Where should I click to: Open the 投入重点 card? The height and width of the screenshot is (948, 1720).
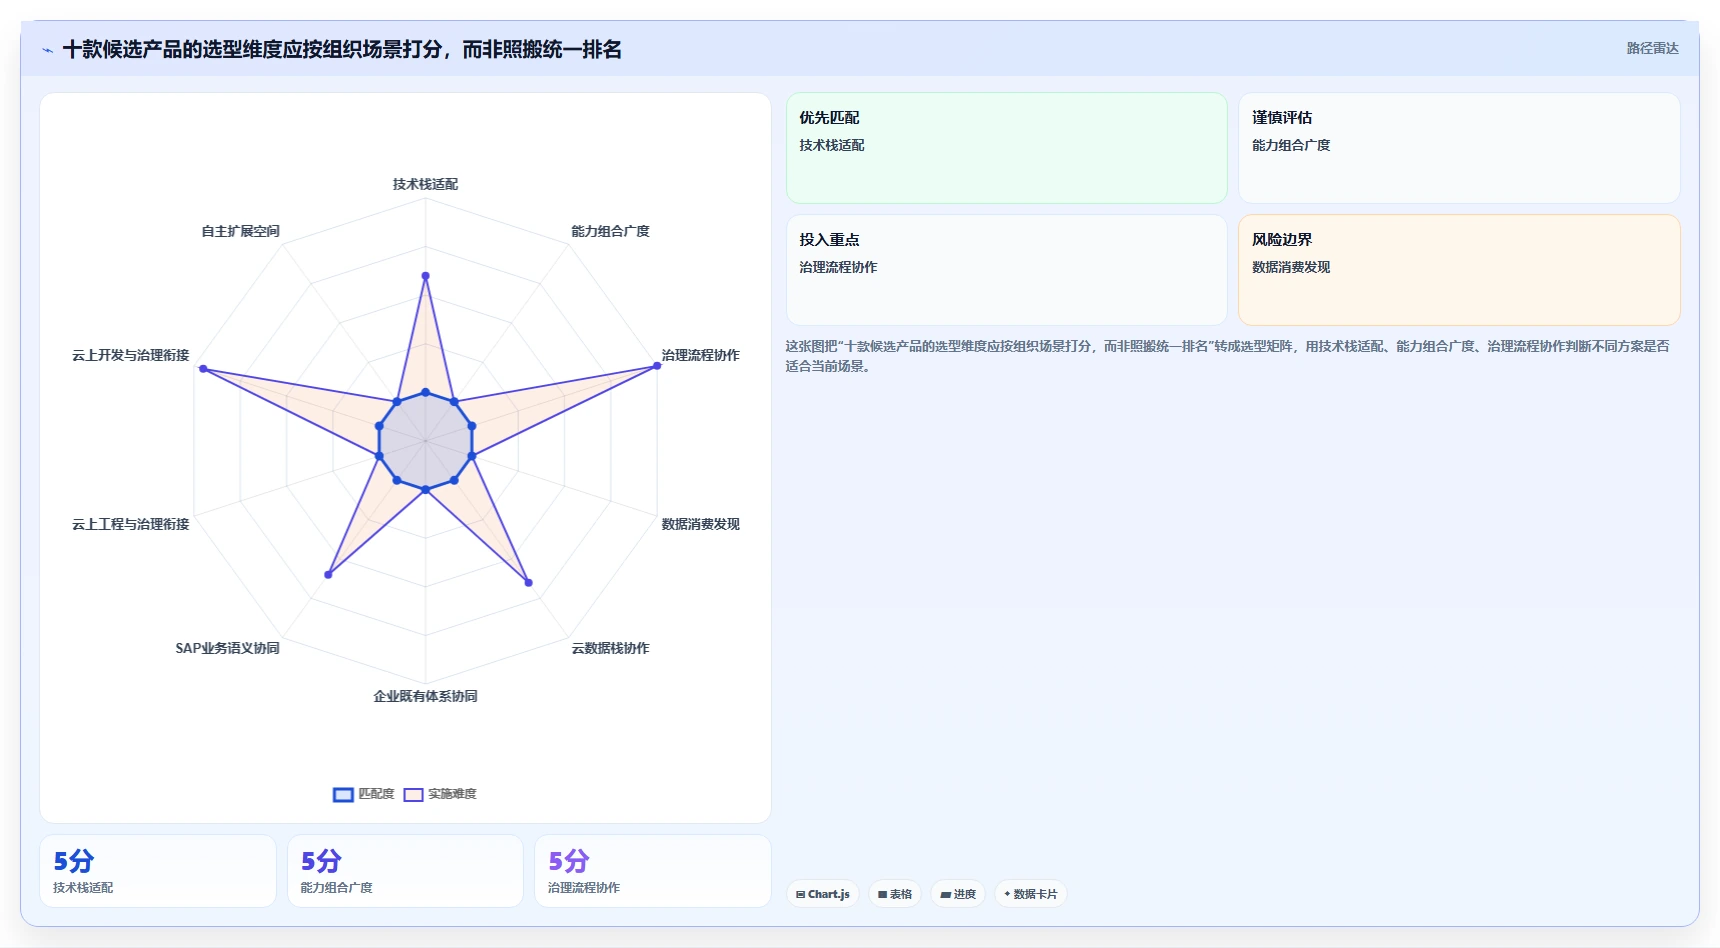click(1006, 270)
